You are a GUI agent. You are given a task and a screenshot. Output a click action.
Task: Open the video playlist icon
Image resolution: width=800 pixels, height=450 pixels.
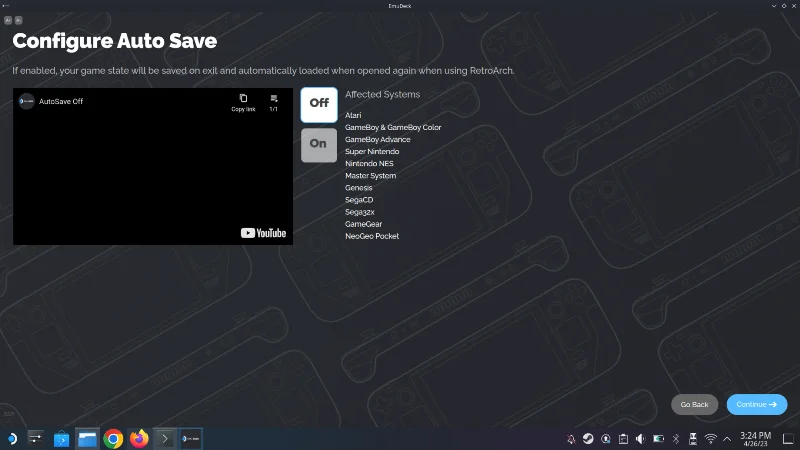click(x=274, y=102)
